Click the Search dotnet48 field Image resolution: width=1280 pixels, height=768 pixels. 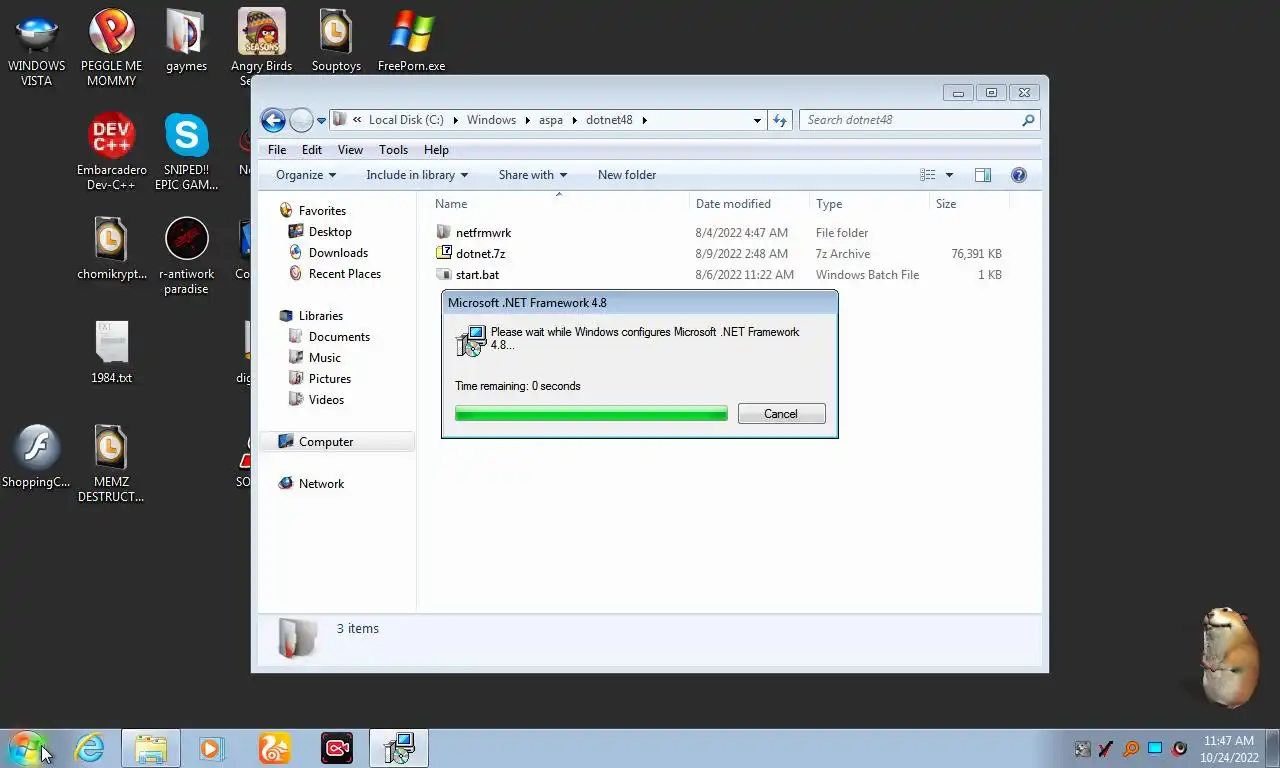point(910,120)
